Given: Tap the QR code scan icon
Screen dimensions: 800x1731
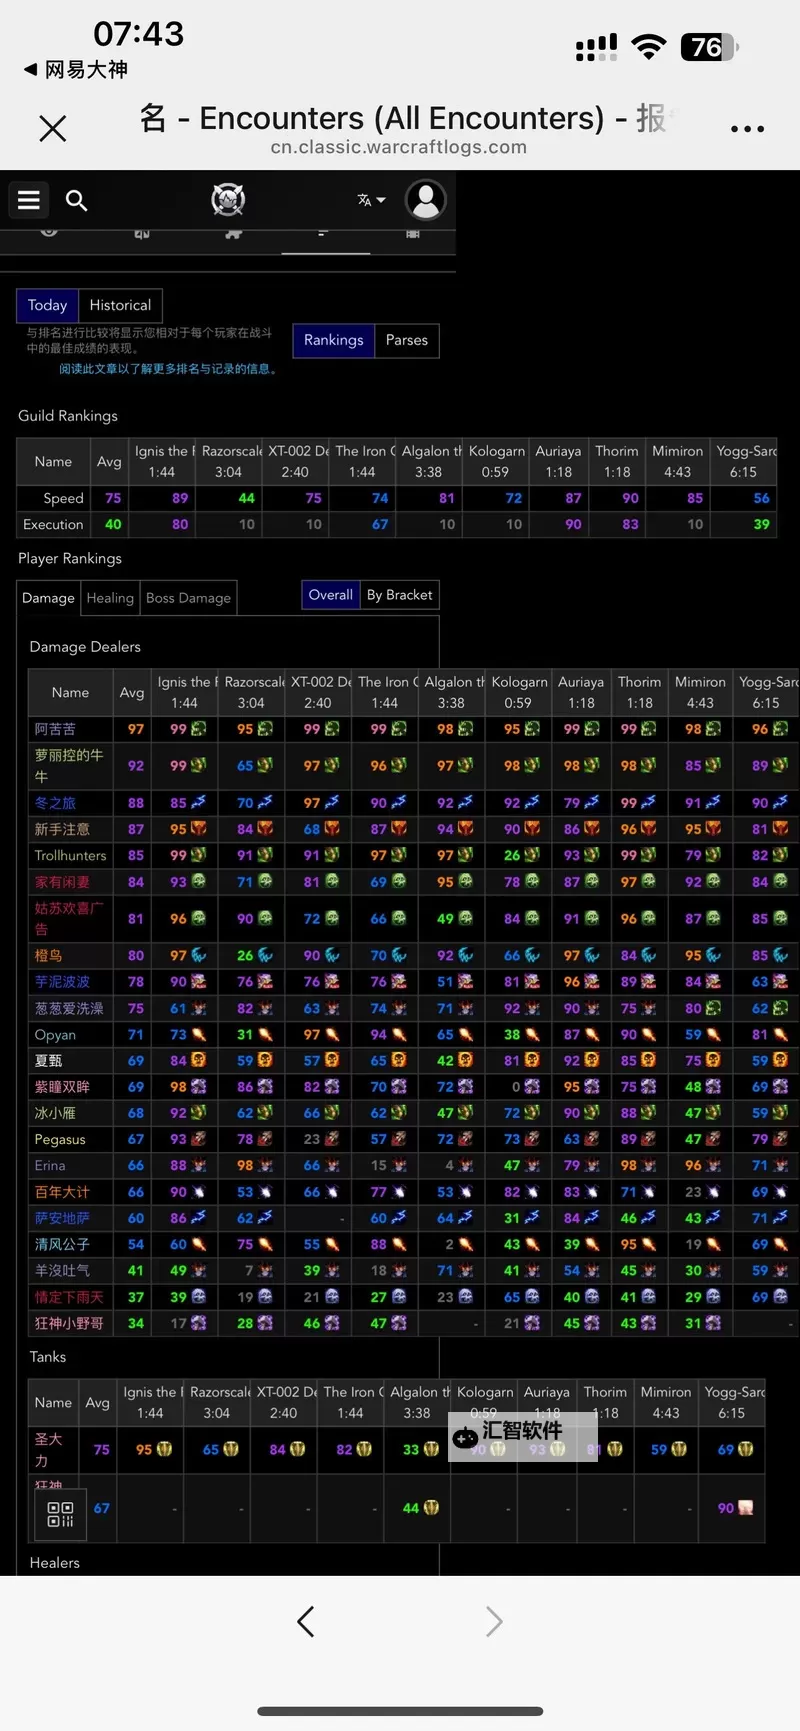Looking at the screenshot, I should (60, 1514).
